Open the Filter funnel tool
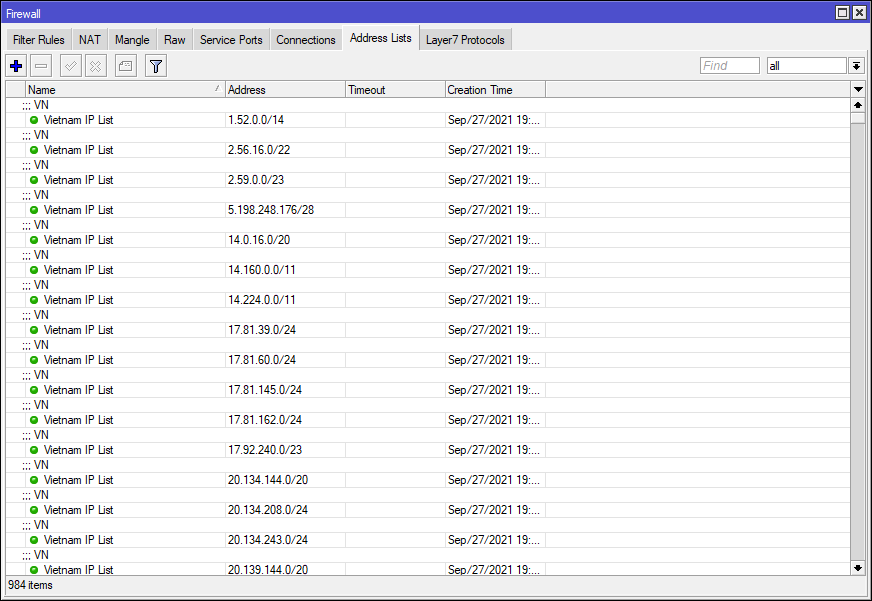 tap(156, 66)
